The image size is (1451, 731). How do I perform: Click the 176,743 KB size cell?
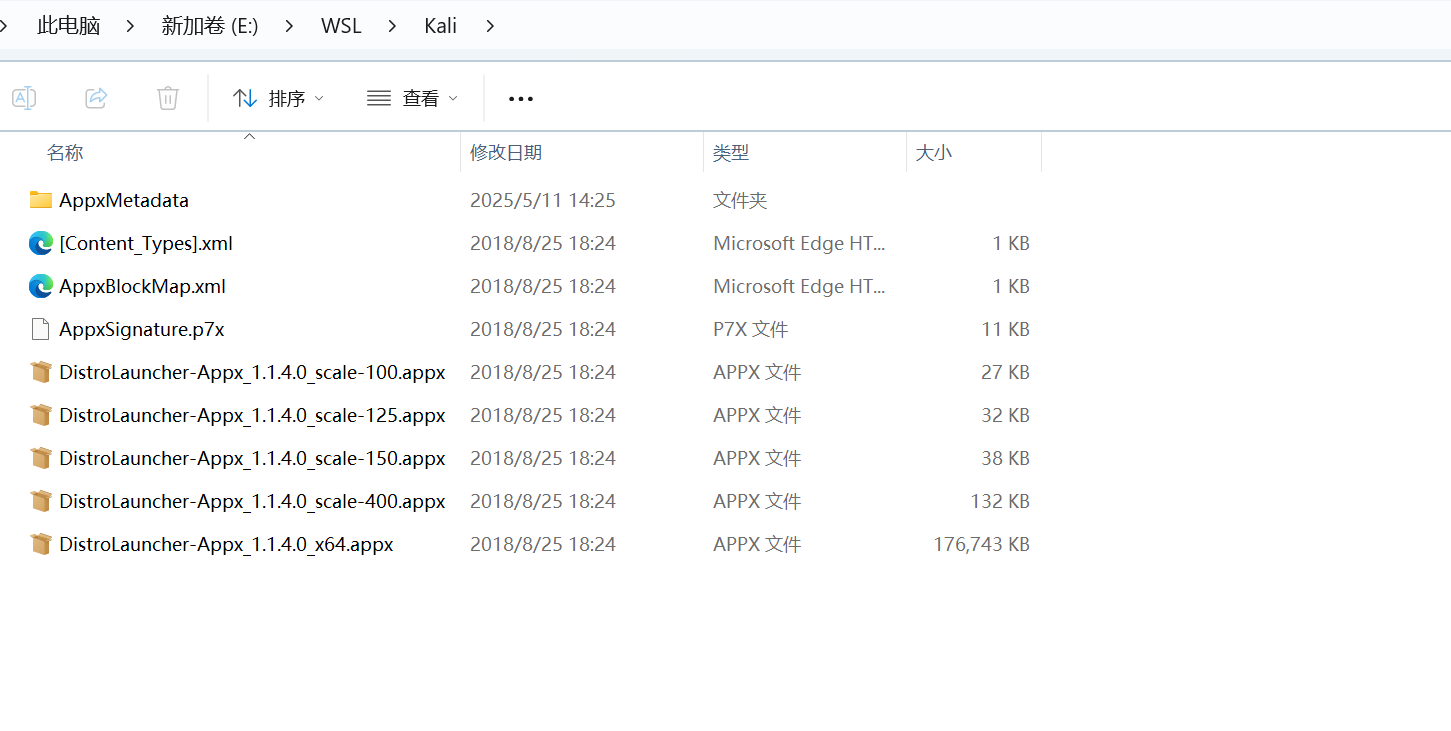981,544
